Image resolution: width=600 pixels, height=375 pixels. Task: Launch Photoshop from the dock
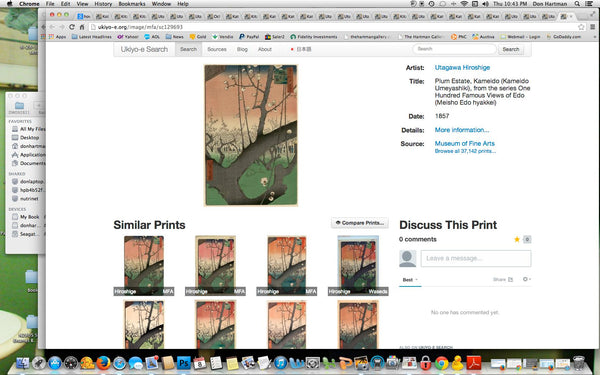[x=184, y=362]
